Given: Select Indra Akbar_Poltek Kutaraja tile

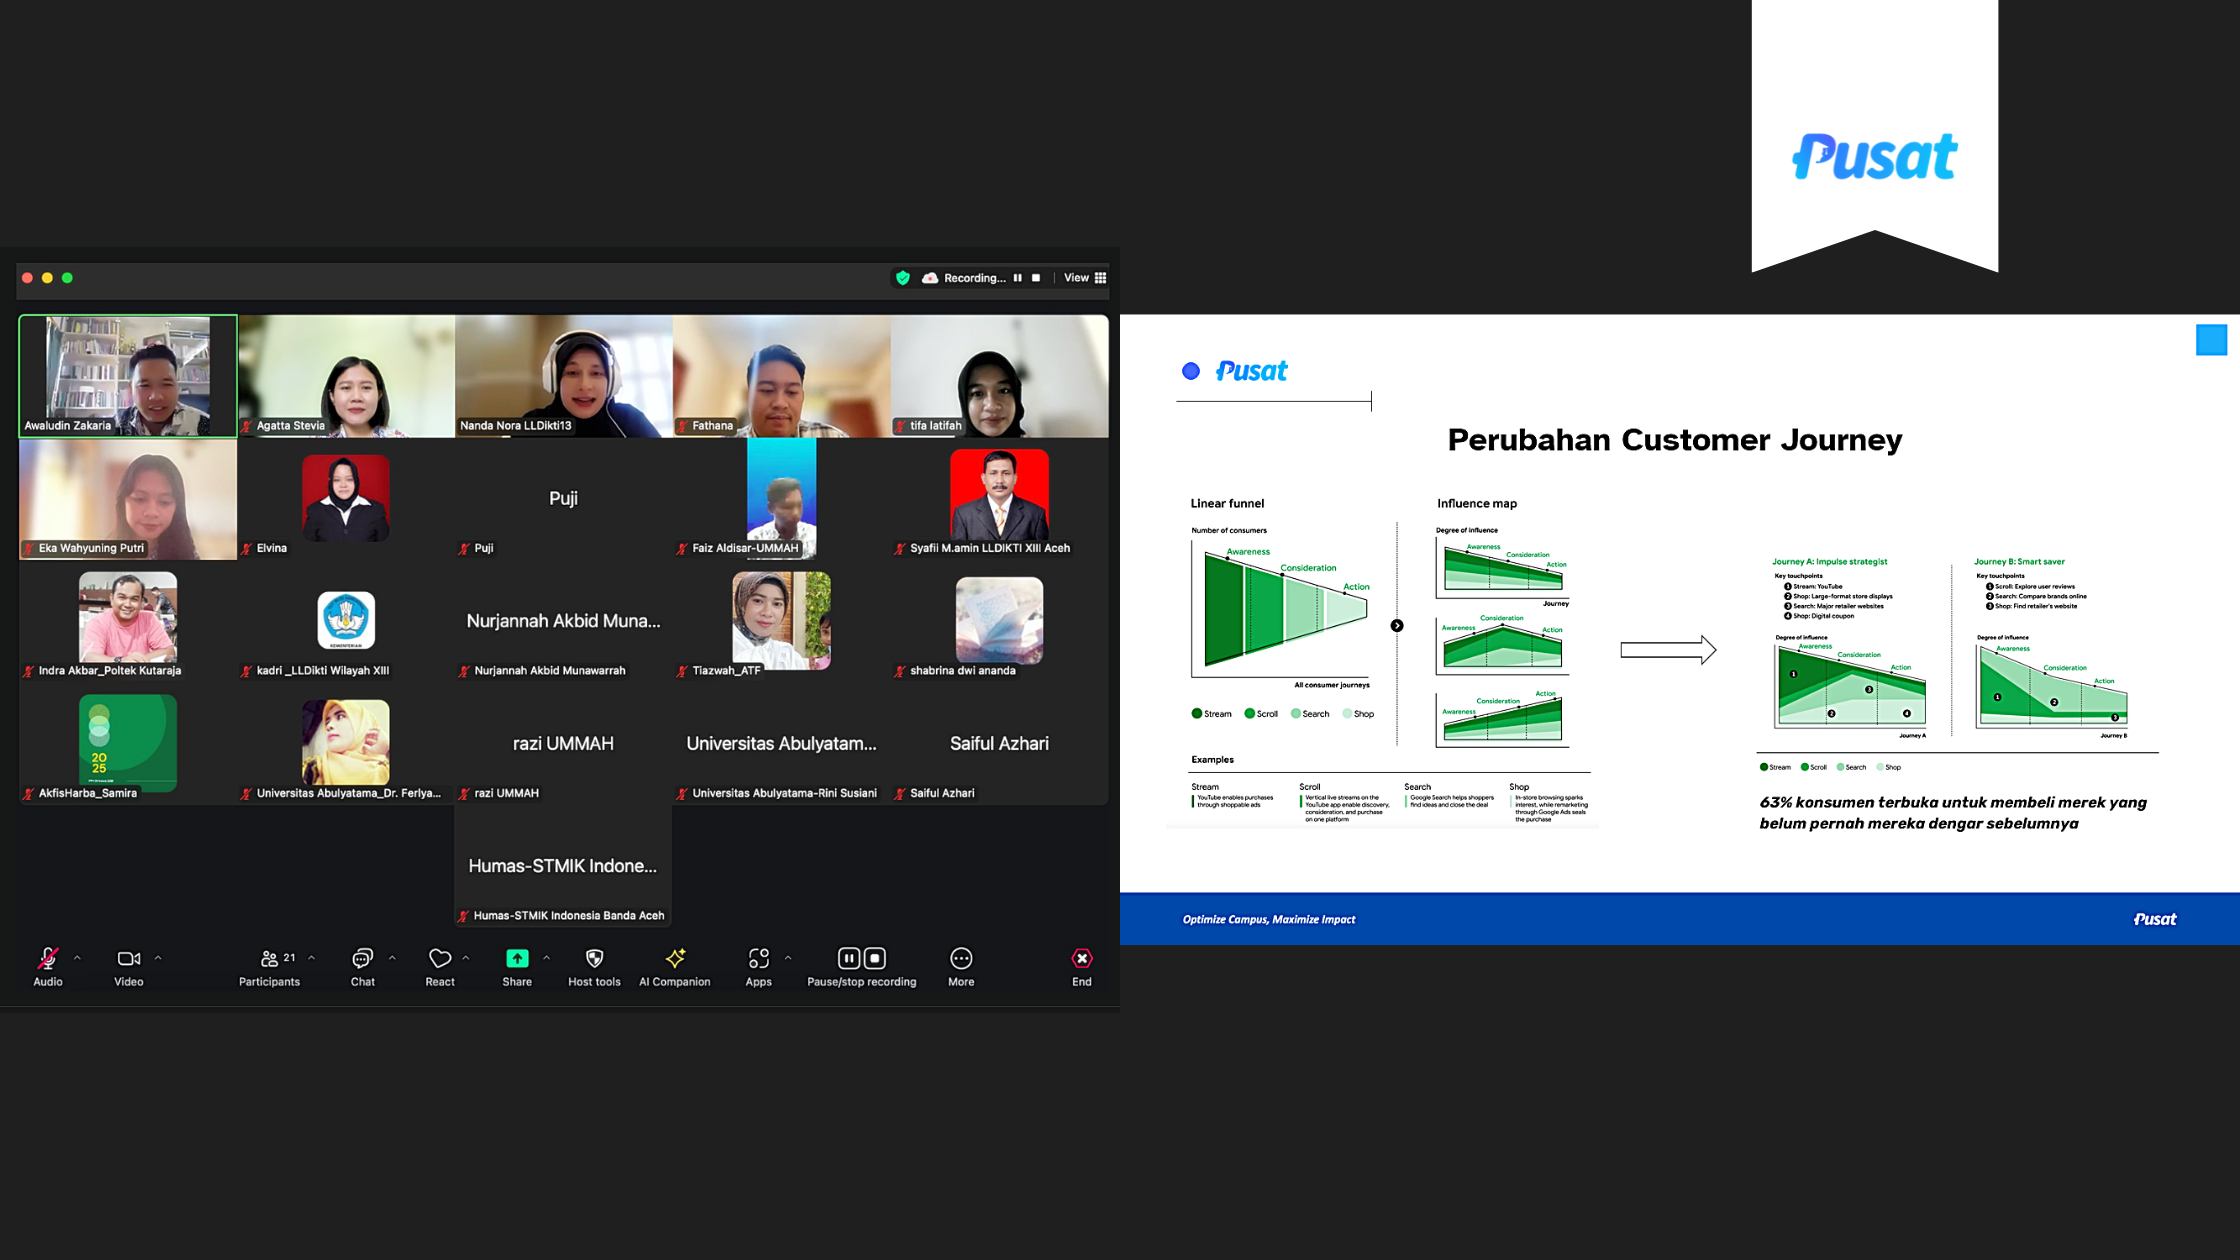Looking at the screenshot, I should [128, 621].
